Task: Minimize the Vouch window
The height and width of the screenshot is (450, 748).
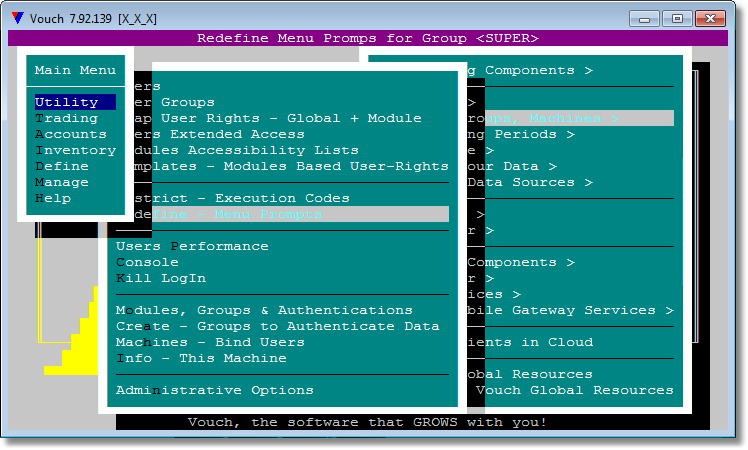Action: pyautogui.click(x=644, y=19)
